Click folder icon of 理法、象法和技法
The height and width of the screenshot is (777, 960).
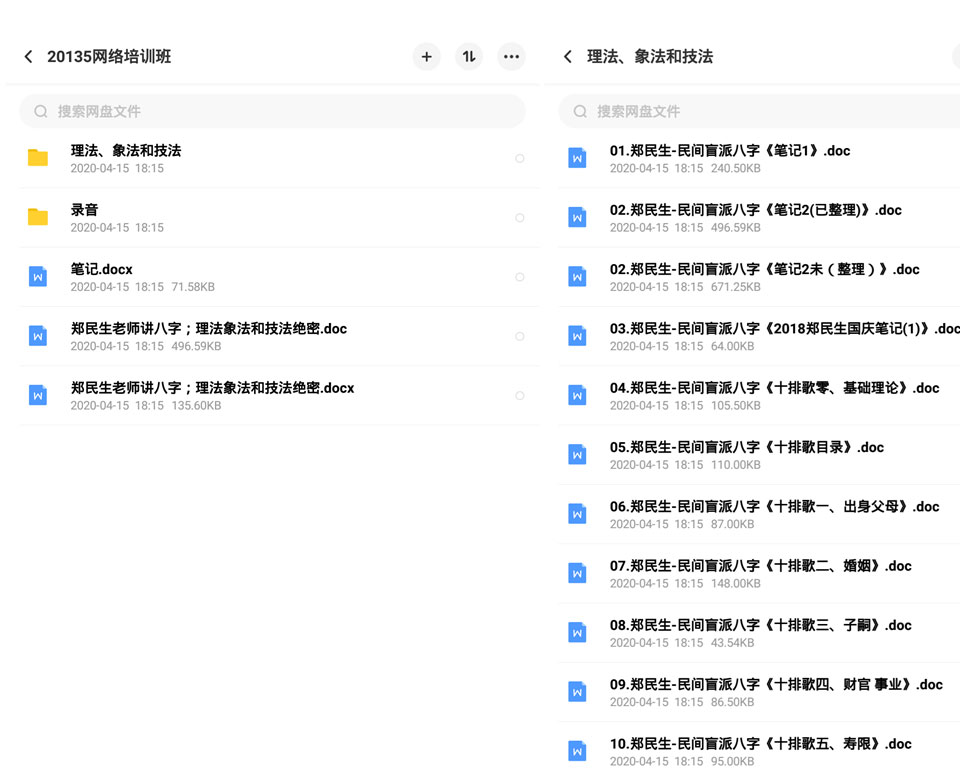tap(38, 158)
